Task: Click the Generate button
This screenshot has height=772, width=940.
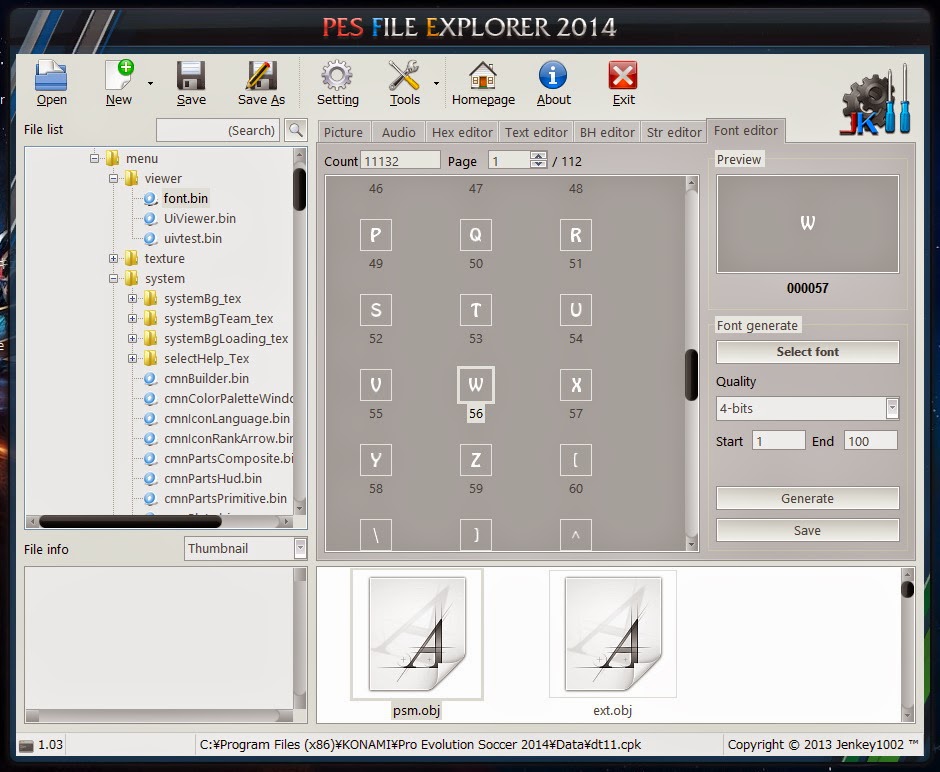Action: point(807,498)
